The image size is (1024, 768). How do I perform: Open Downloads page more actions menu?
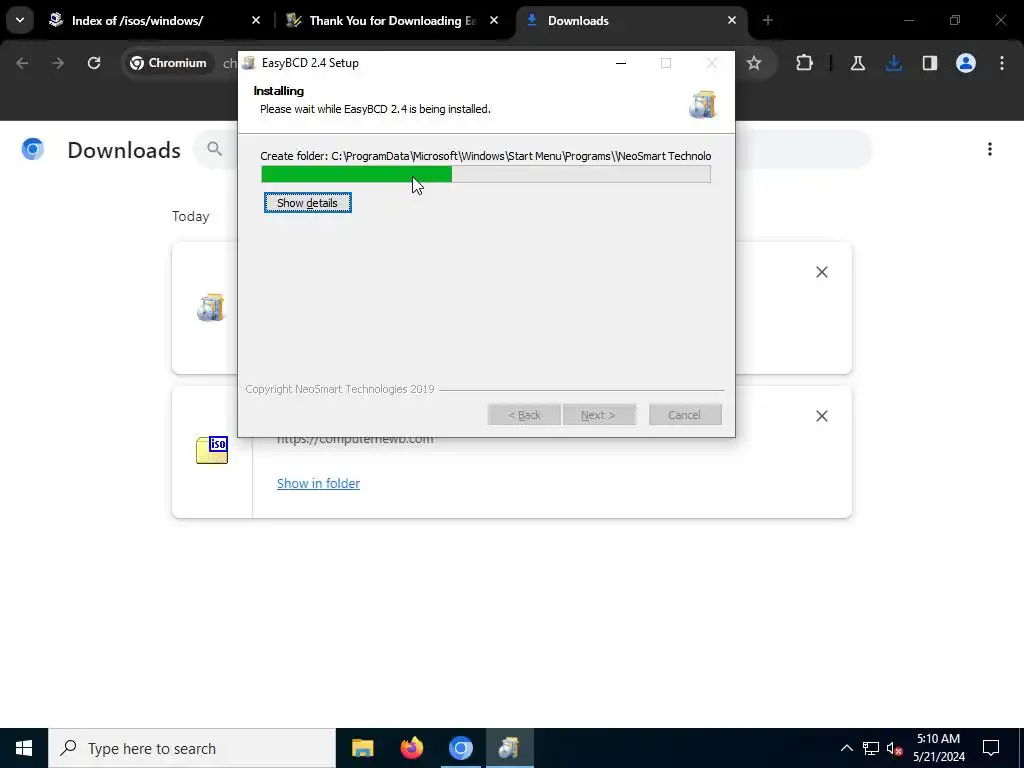coord(990,150)
